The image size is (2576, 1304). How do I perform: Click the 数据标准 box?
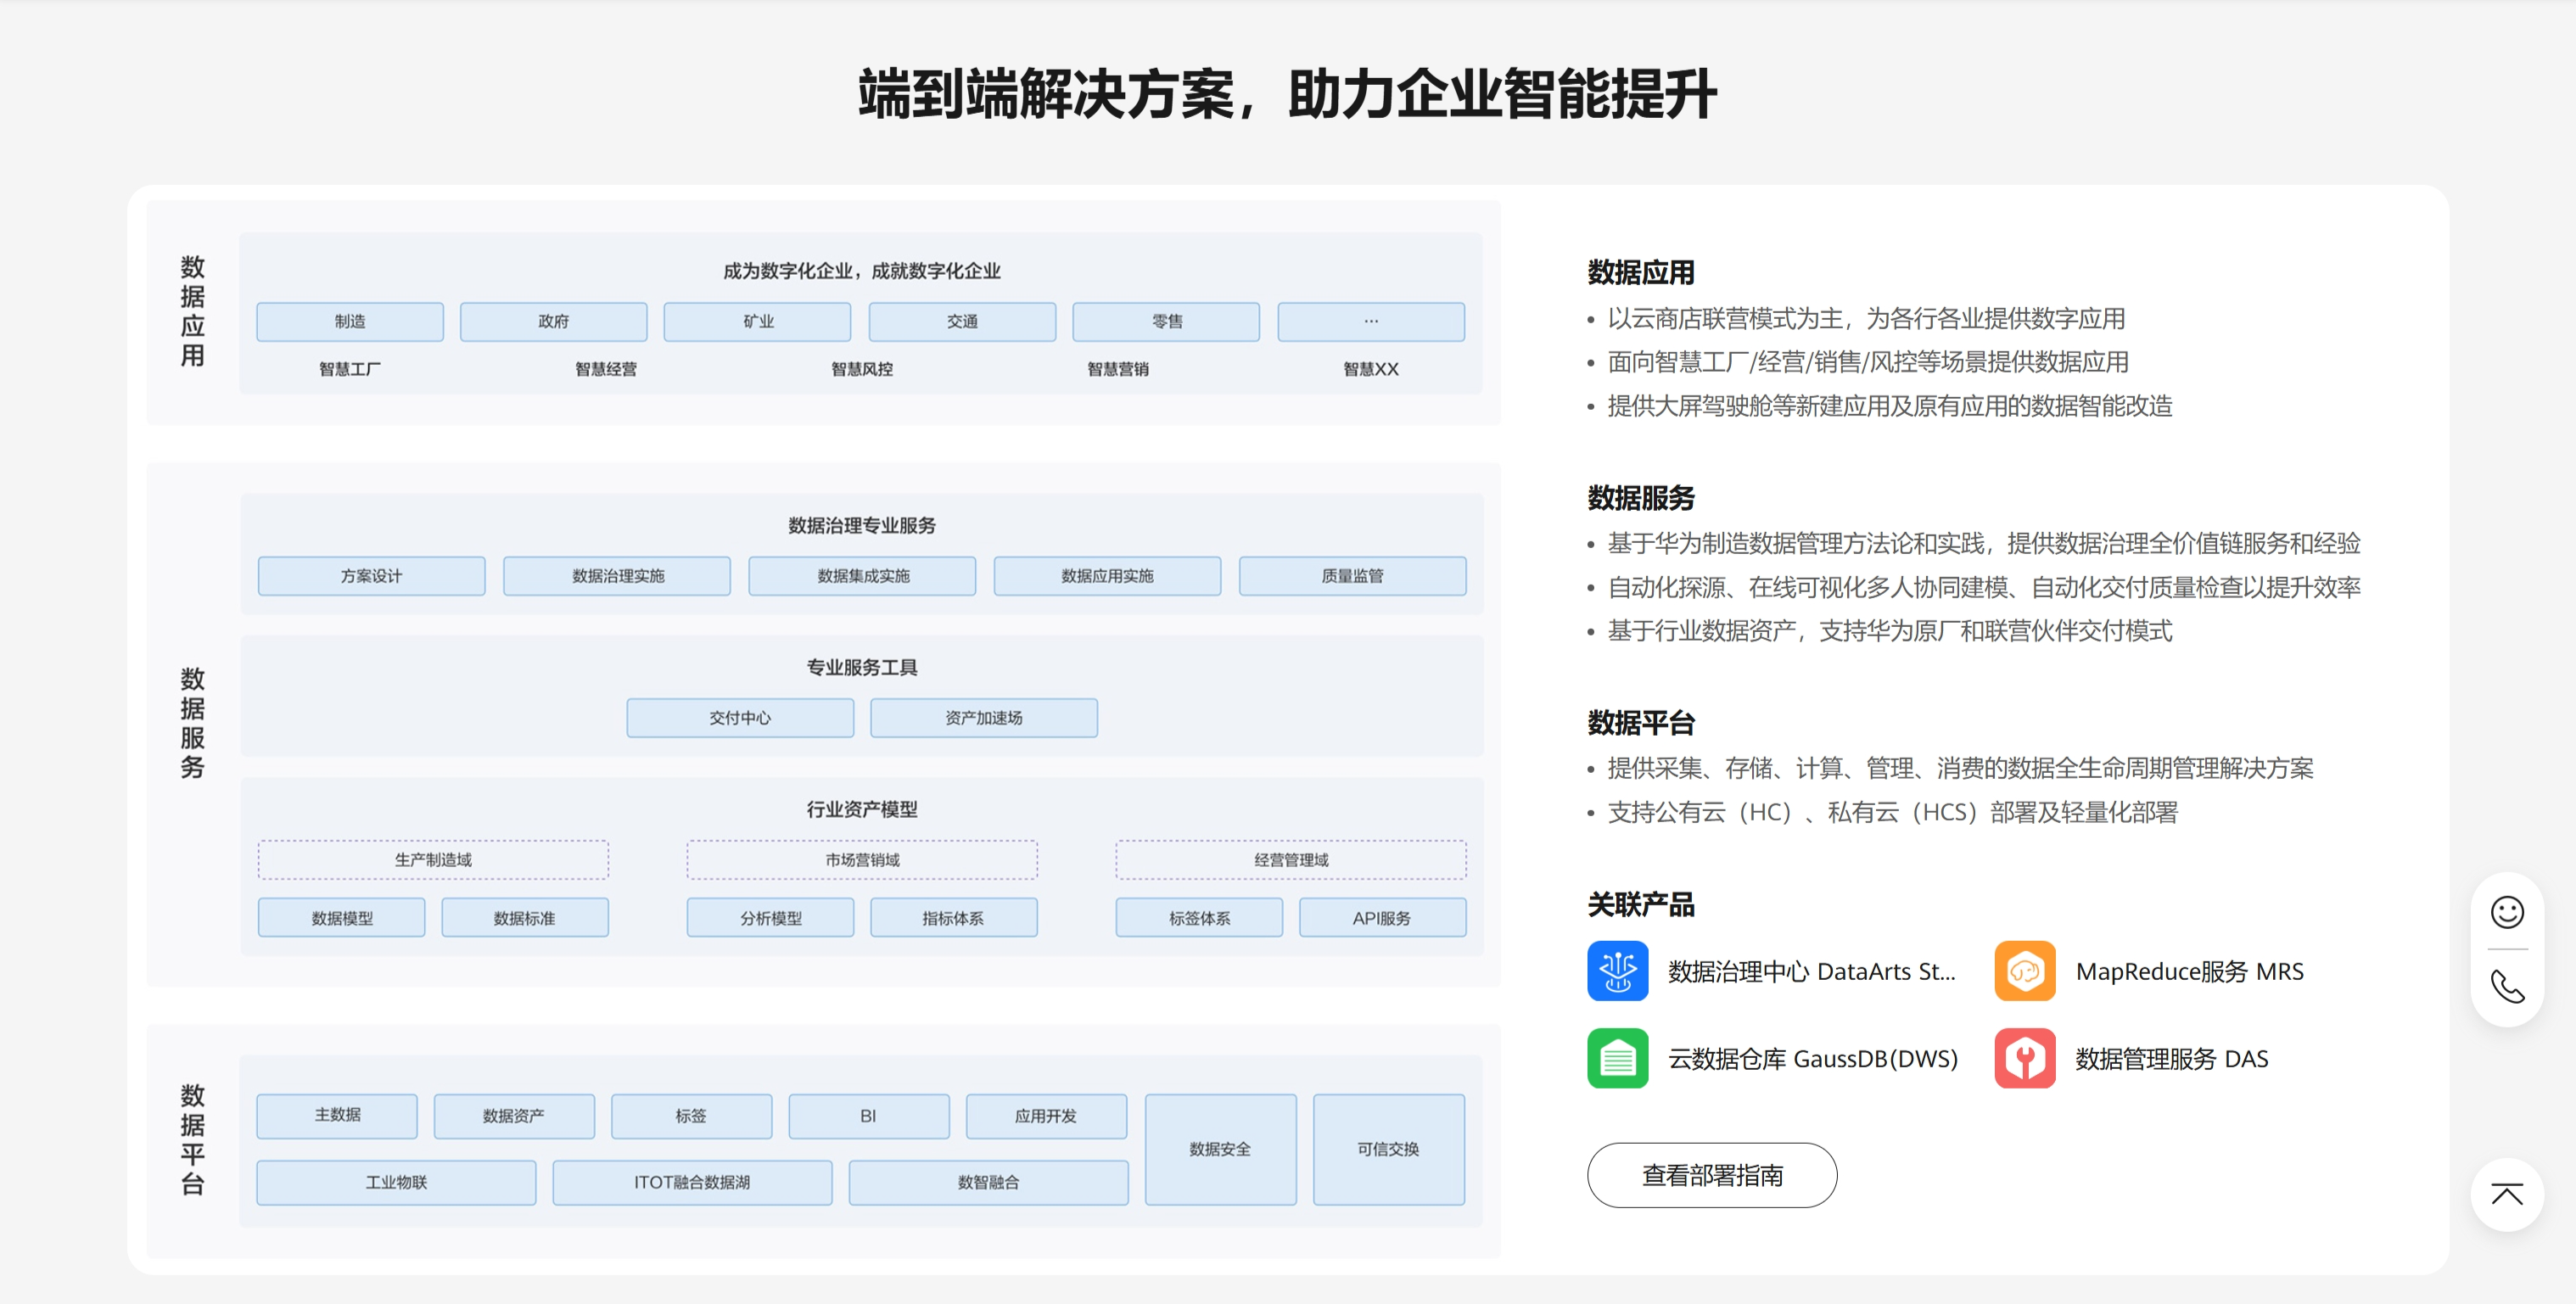pos(525,918)
